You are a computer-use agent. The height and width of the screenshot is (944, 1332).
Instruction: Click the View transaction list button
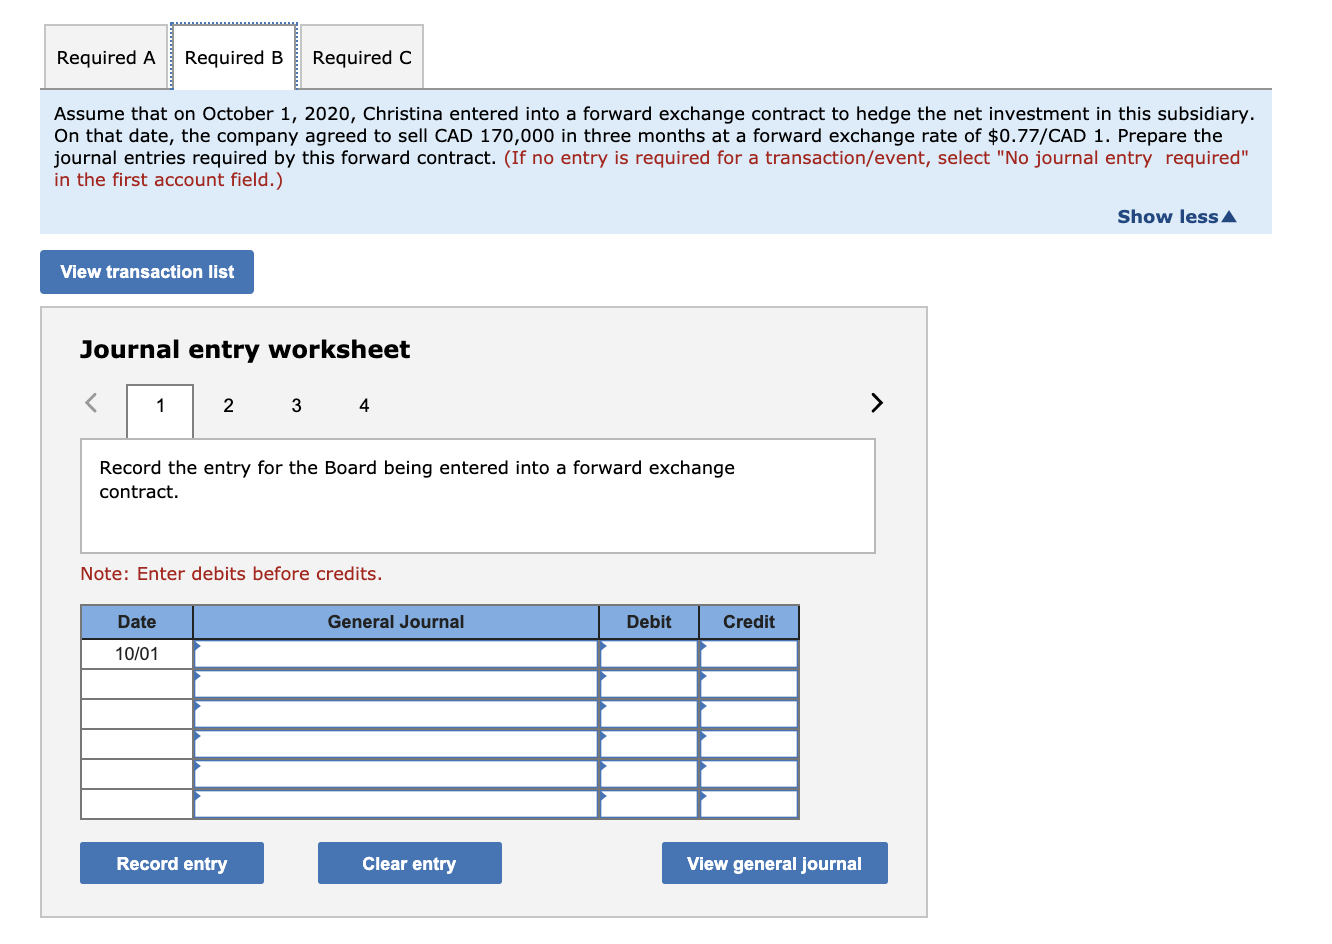tap(146, 271)
